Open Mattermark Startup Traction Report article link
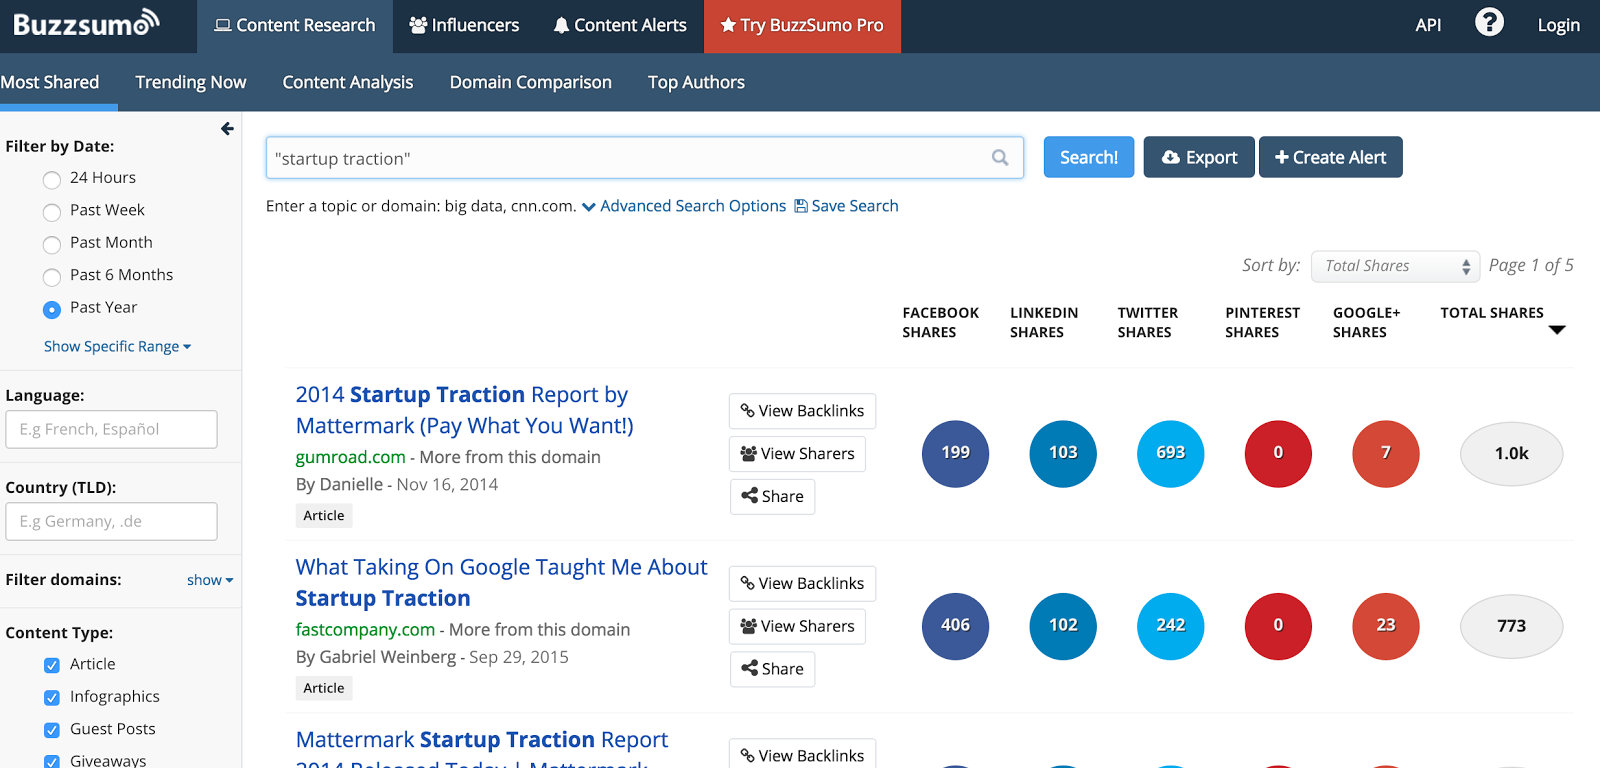 (482, 746)
